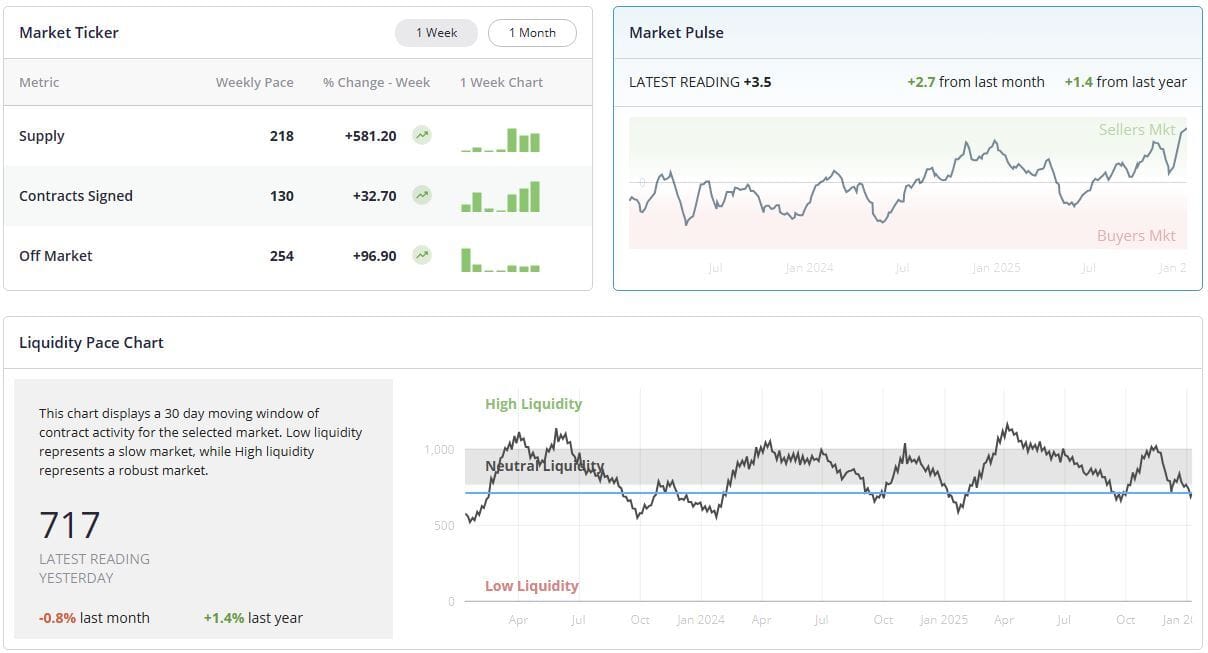Click the 717 latest reading value
This screenshot has height=653, width=1208.
point(70,525)
